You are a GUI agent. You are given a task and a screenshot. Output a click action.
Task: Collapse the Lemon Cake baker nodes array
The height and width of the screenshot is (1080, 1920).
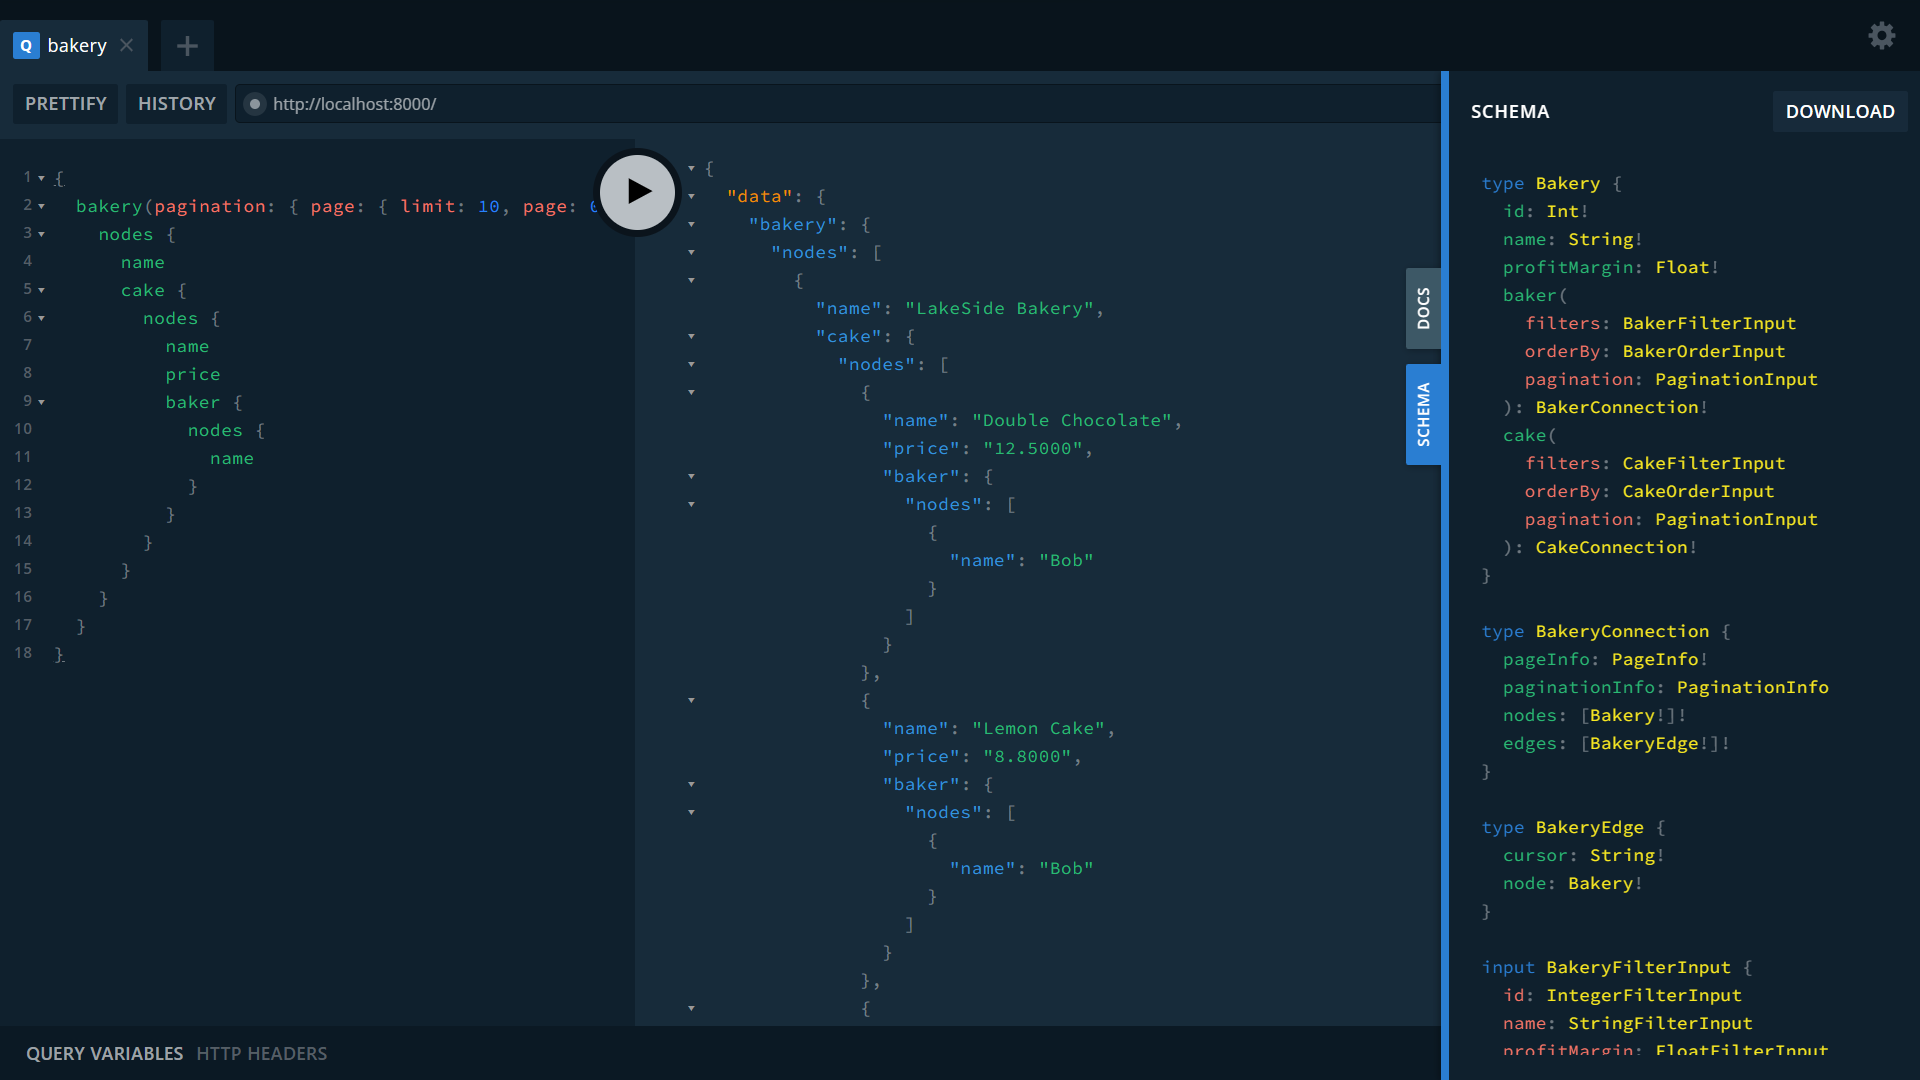(691, 813)
